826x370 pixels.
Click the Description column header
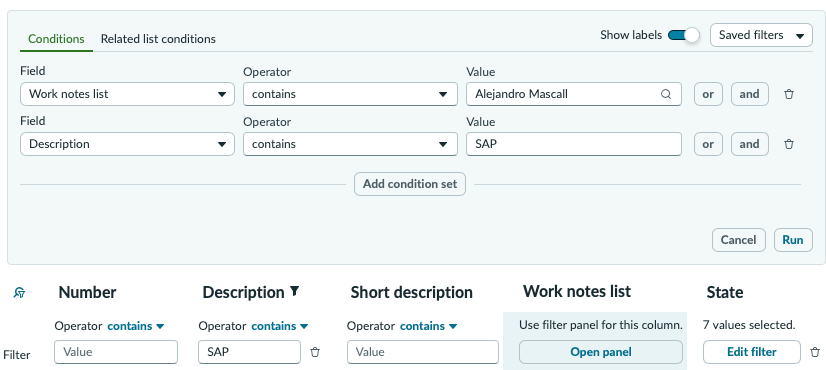(x=243, y=293)
